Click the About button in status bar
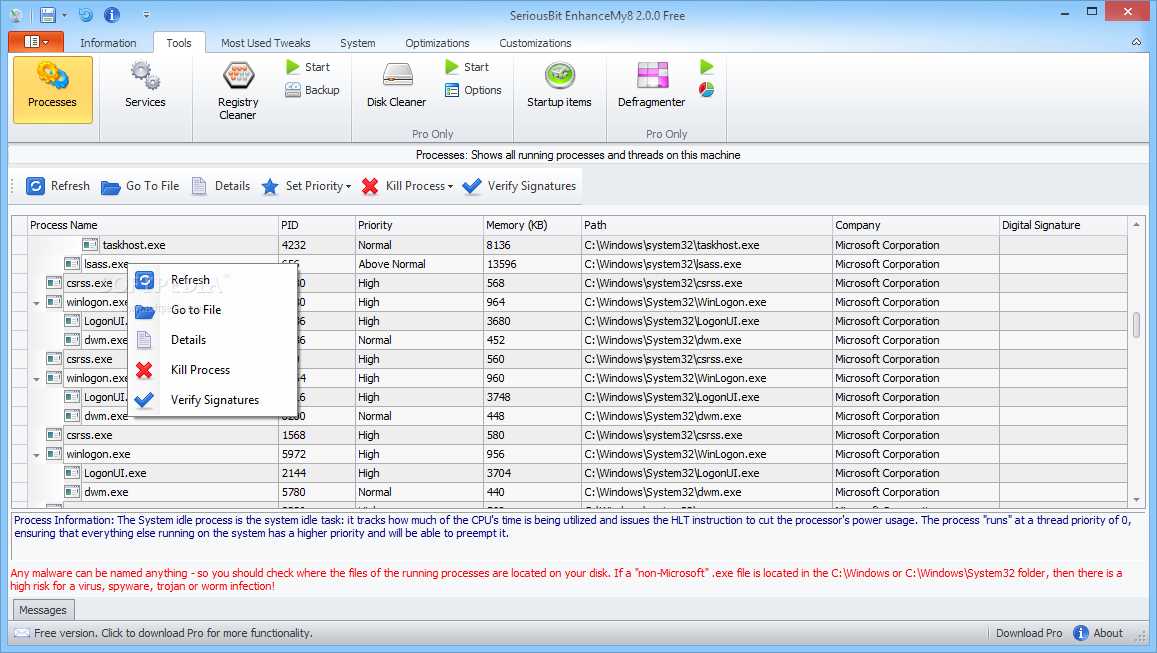Image resolution: width=1157 pixels, height=653 pixels. 1098,633
